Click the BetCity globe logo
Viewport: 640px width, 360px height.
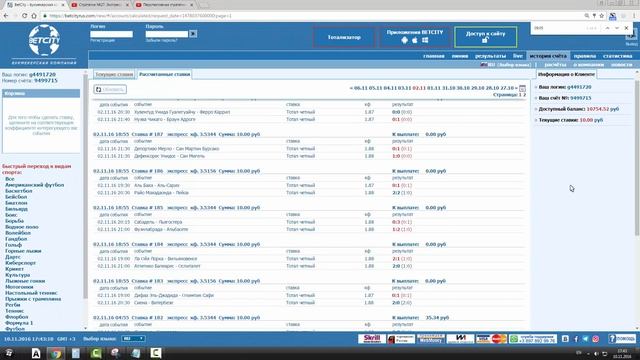coord(44,40)
